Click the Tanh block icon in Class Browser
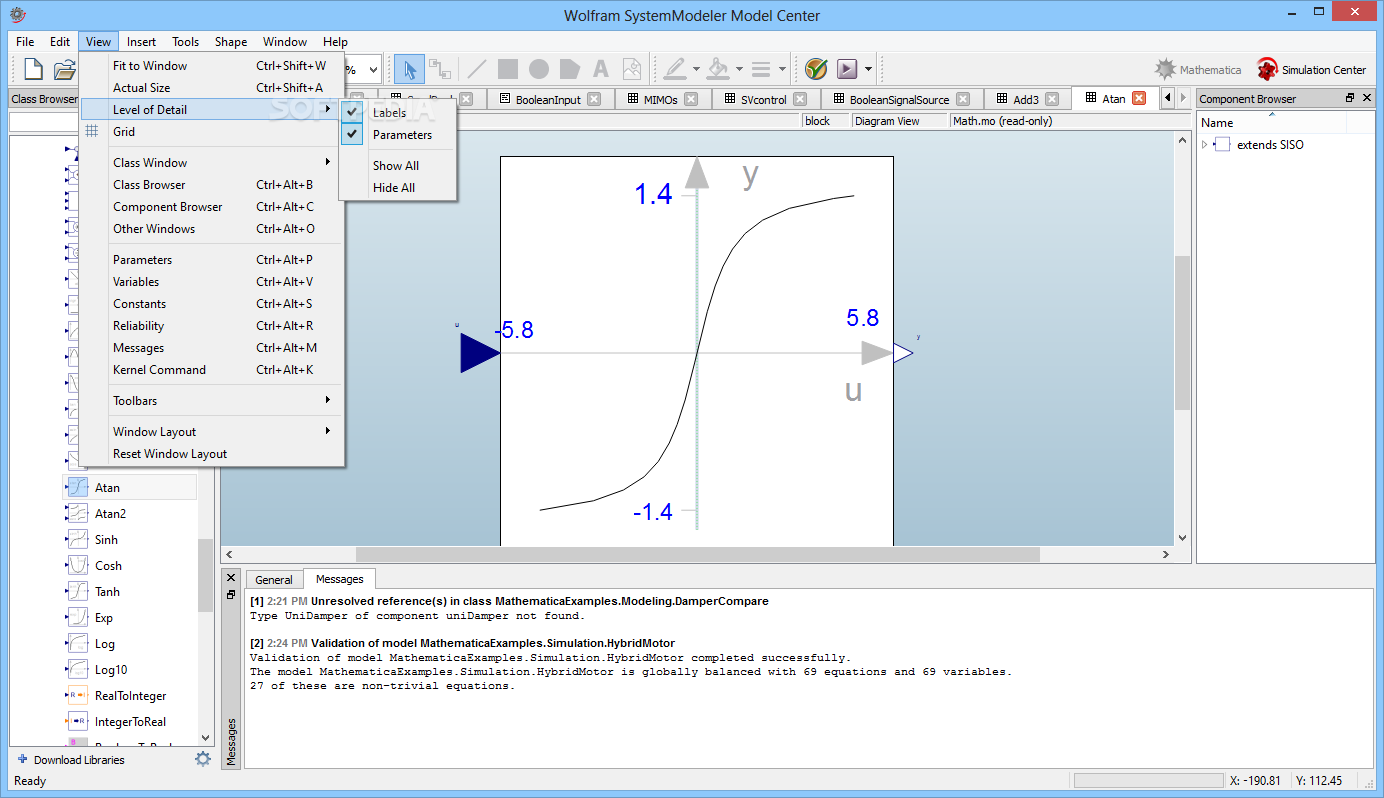Screen dimensions: 1384x798 78,592
